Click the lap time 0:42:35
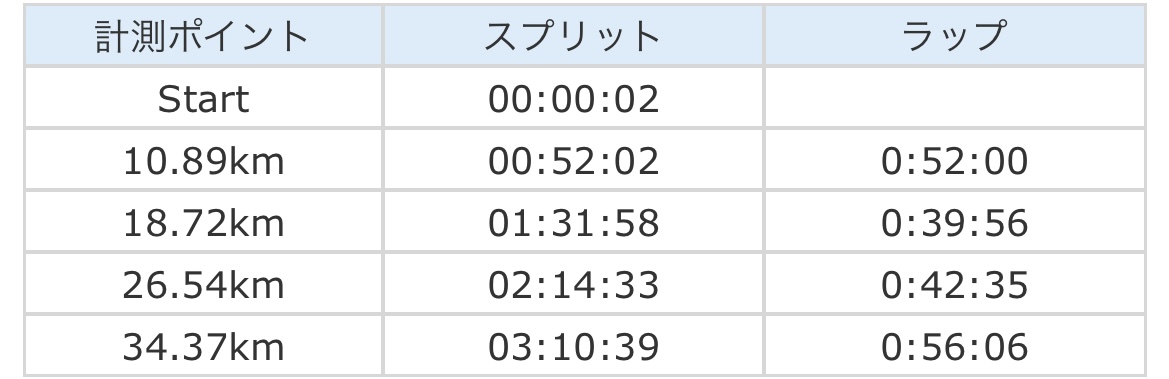The height and width of the screenshot is (379, 1169). 955,285
